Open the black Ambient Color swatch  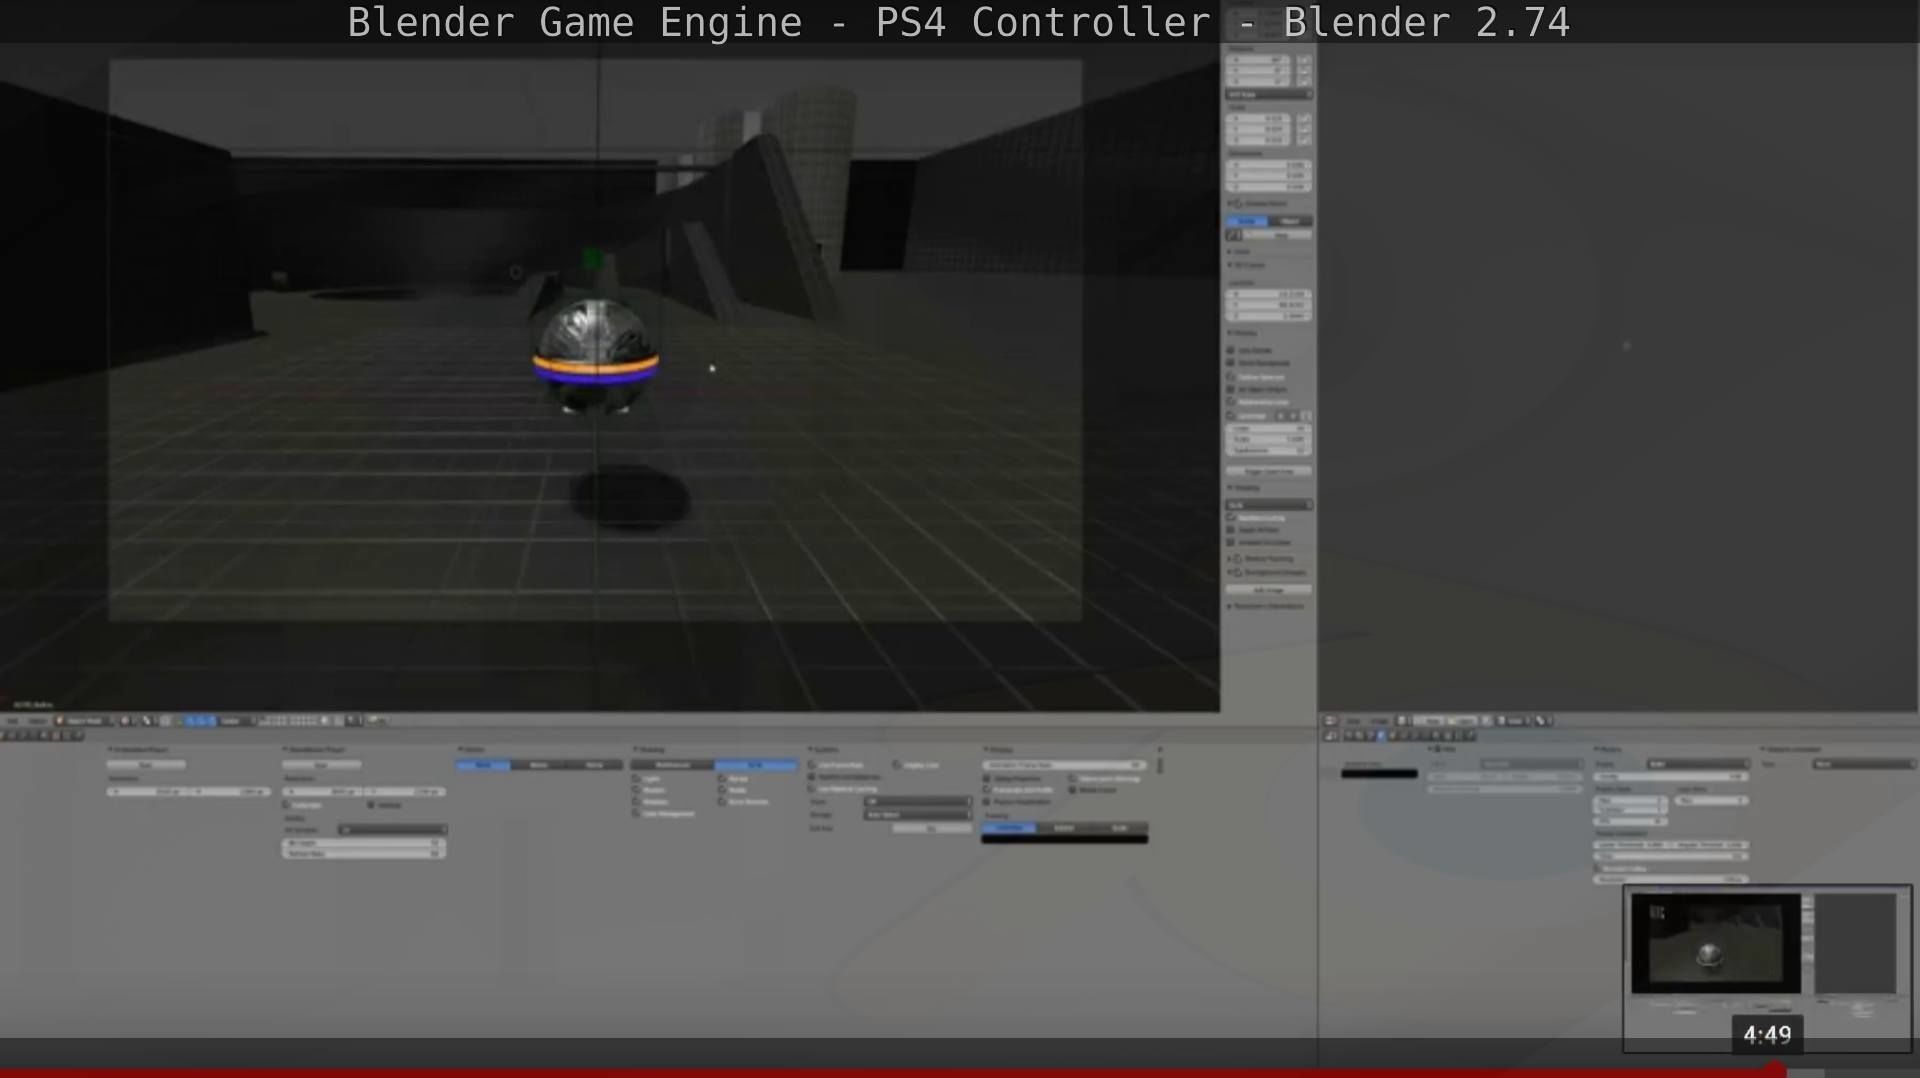1379,773
